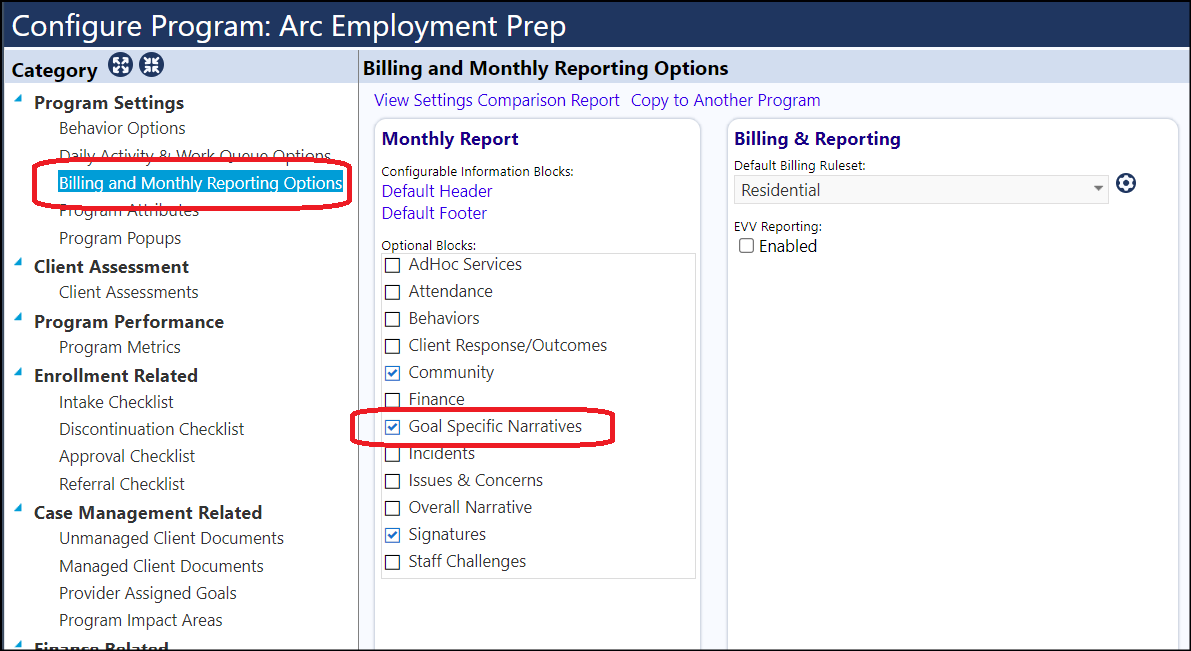Uncheck the Goal Specific Narratives checkbox
The height and width of the screenshot is (651, 1191).
click(393, 427)
